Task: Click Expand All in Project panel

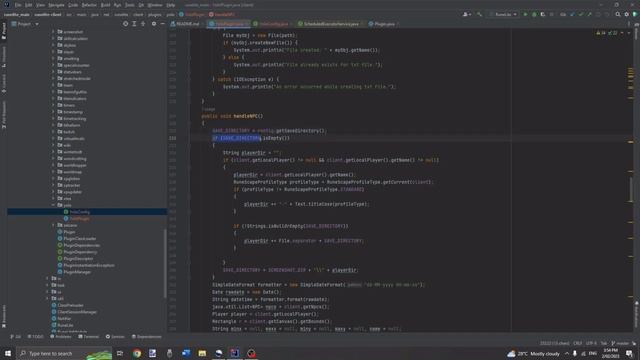Action: coord(134,24)
